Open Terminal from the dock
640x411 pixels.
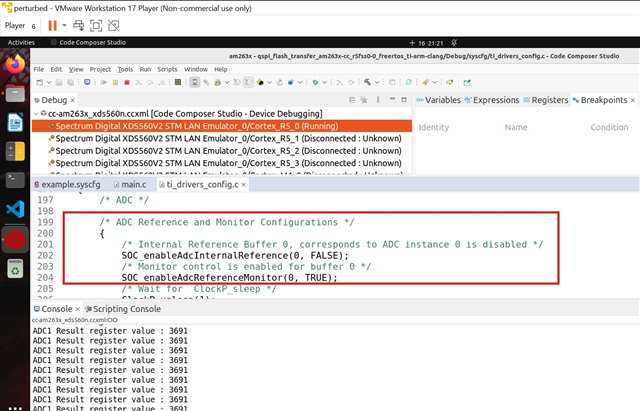tap(16, 180)
